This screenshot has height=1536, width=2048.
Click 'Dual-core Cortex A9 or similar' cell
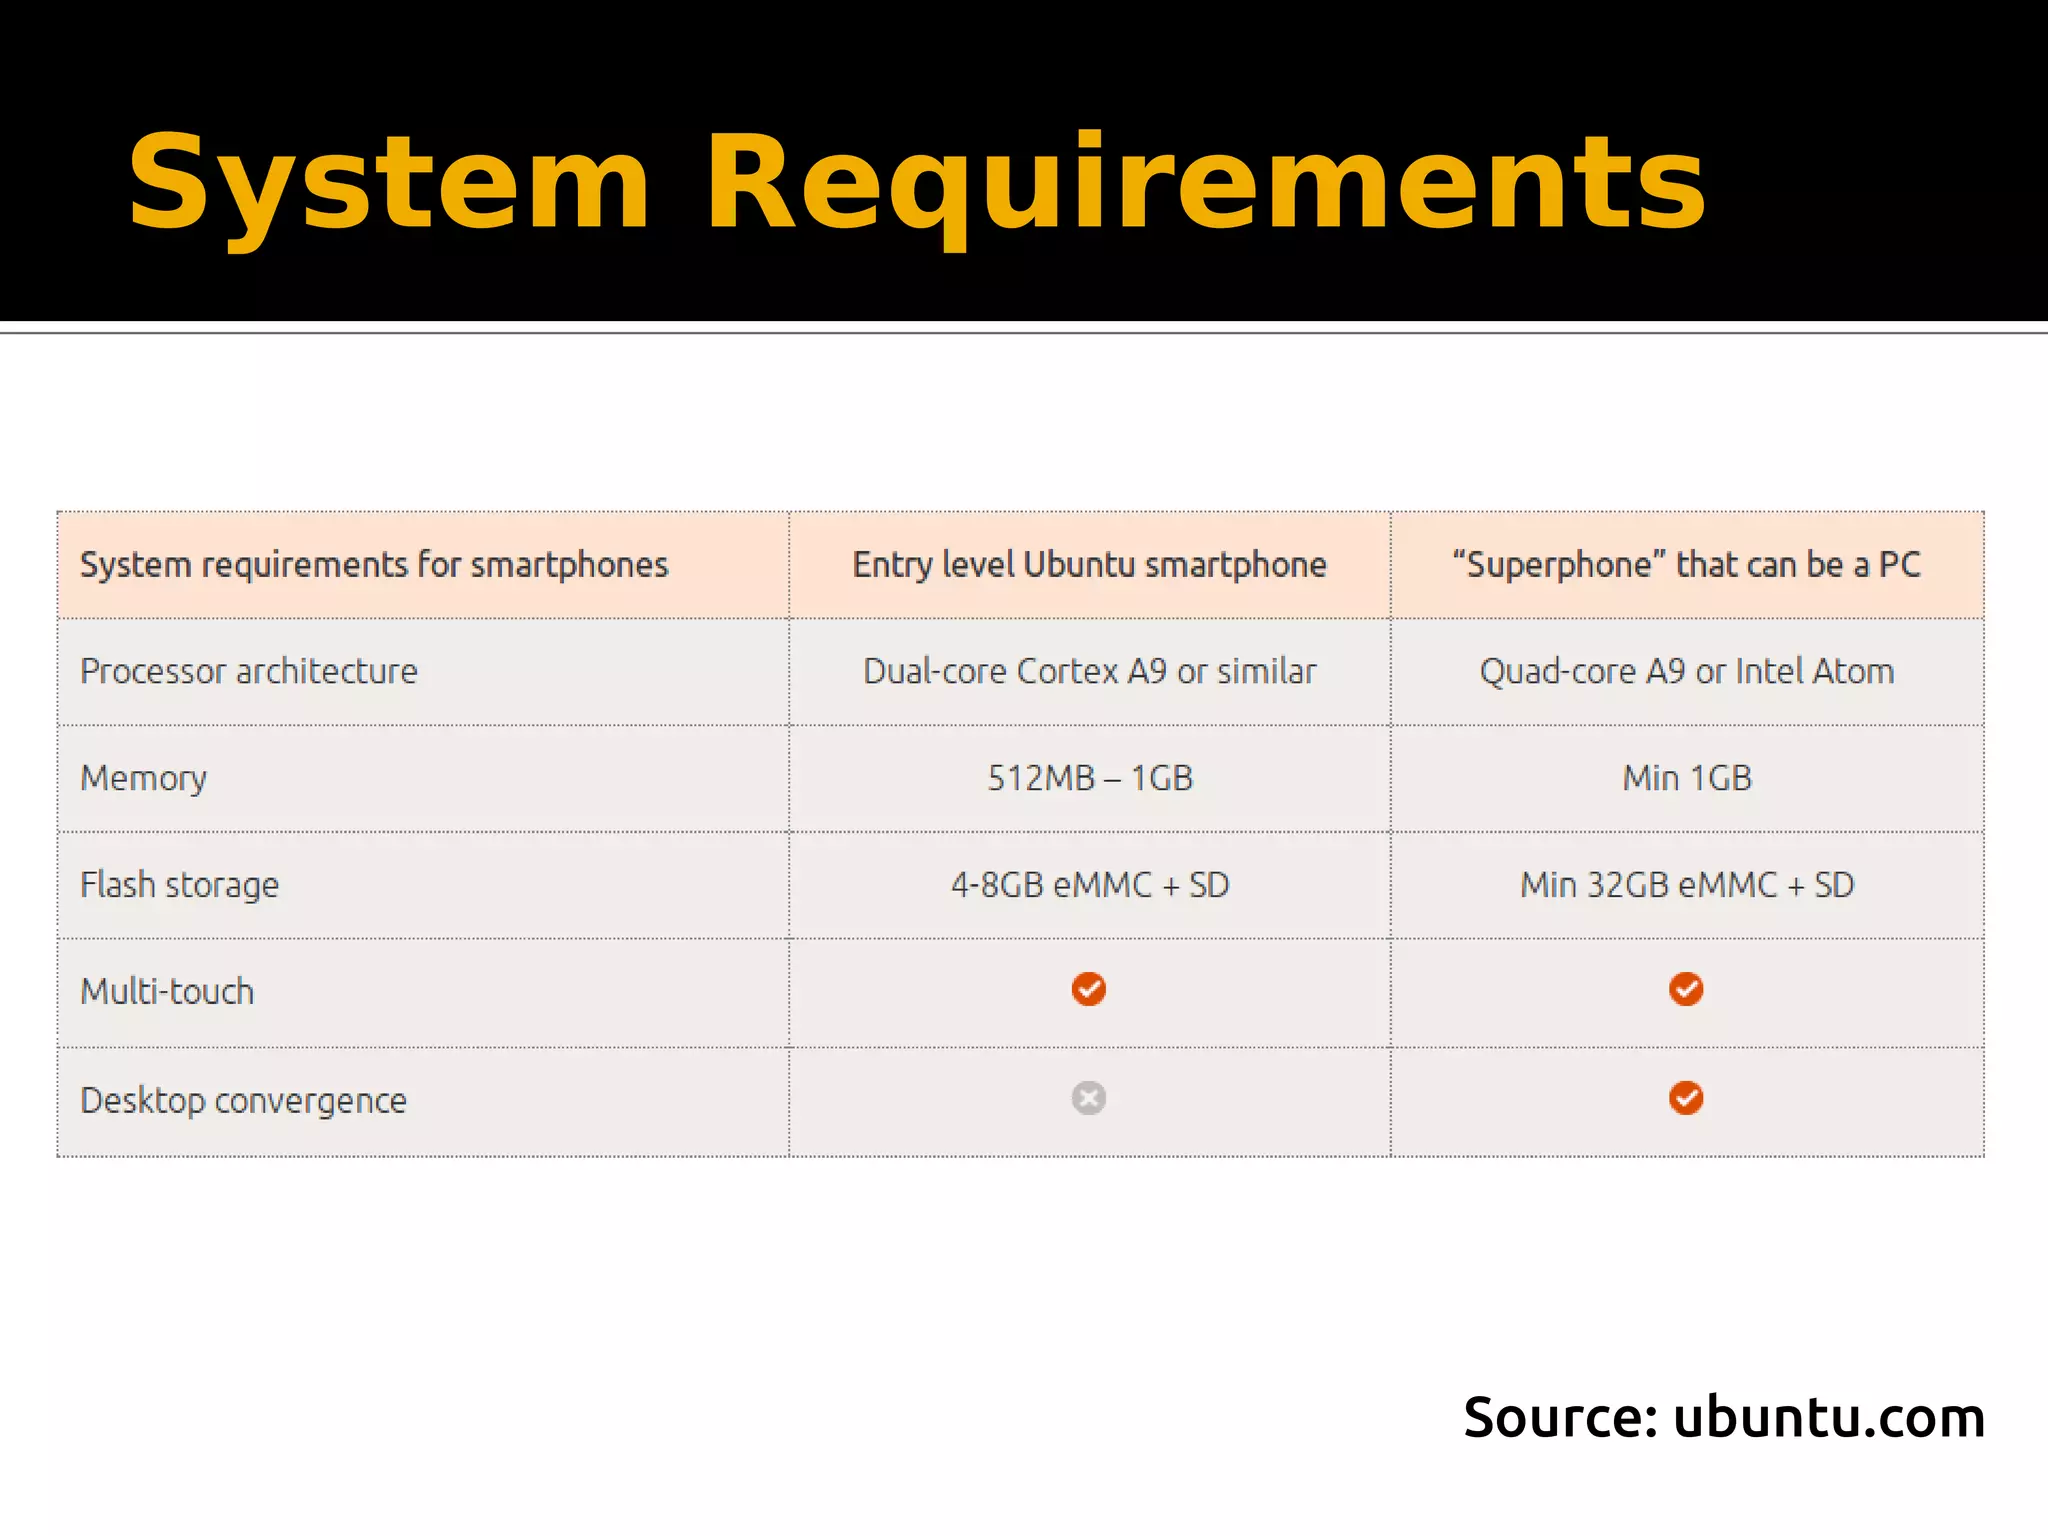1089,671
